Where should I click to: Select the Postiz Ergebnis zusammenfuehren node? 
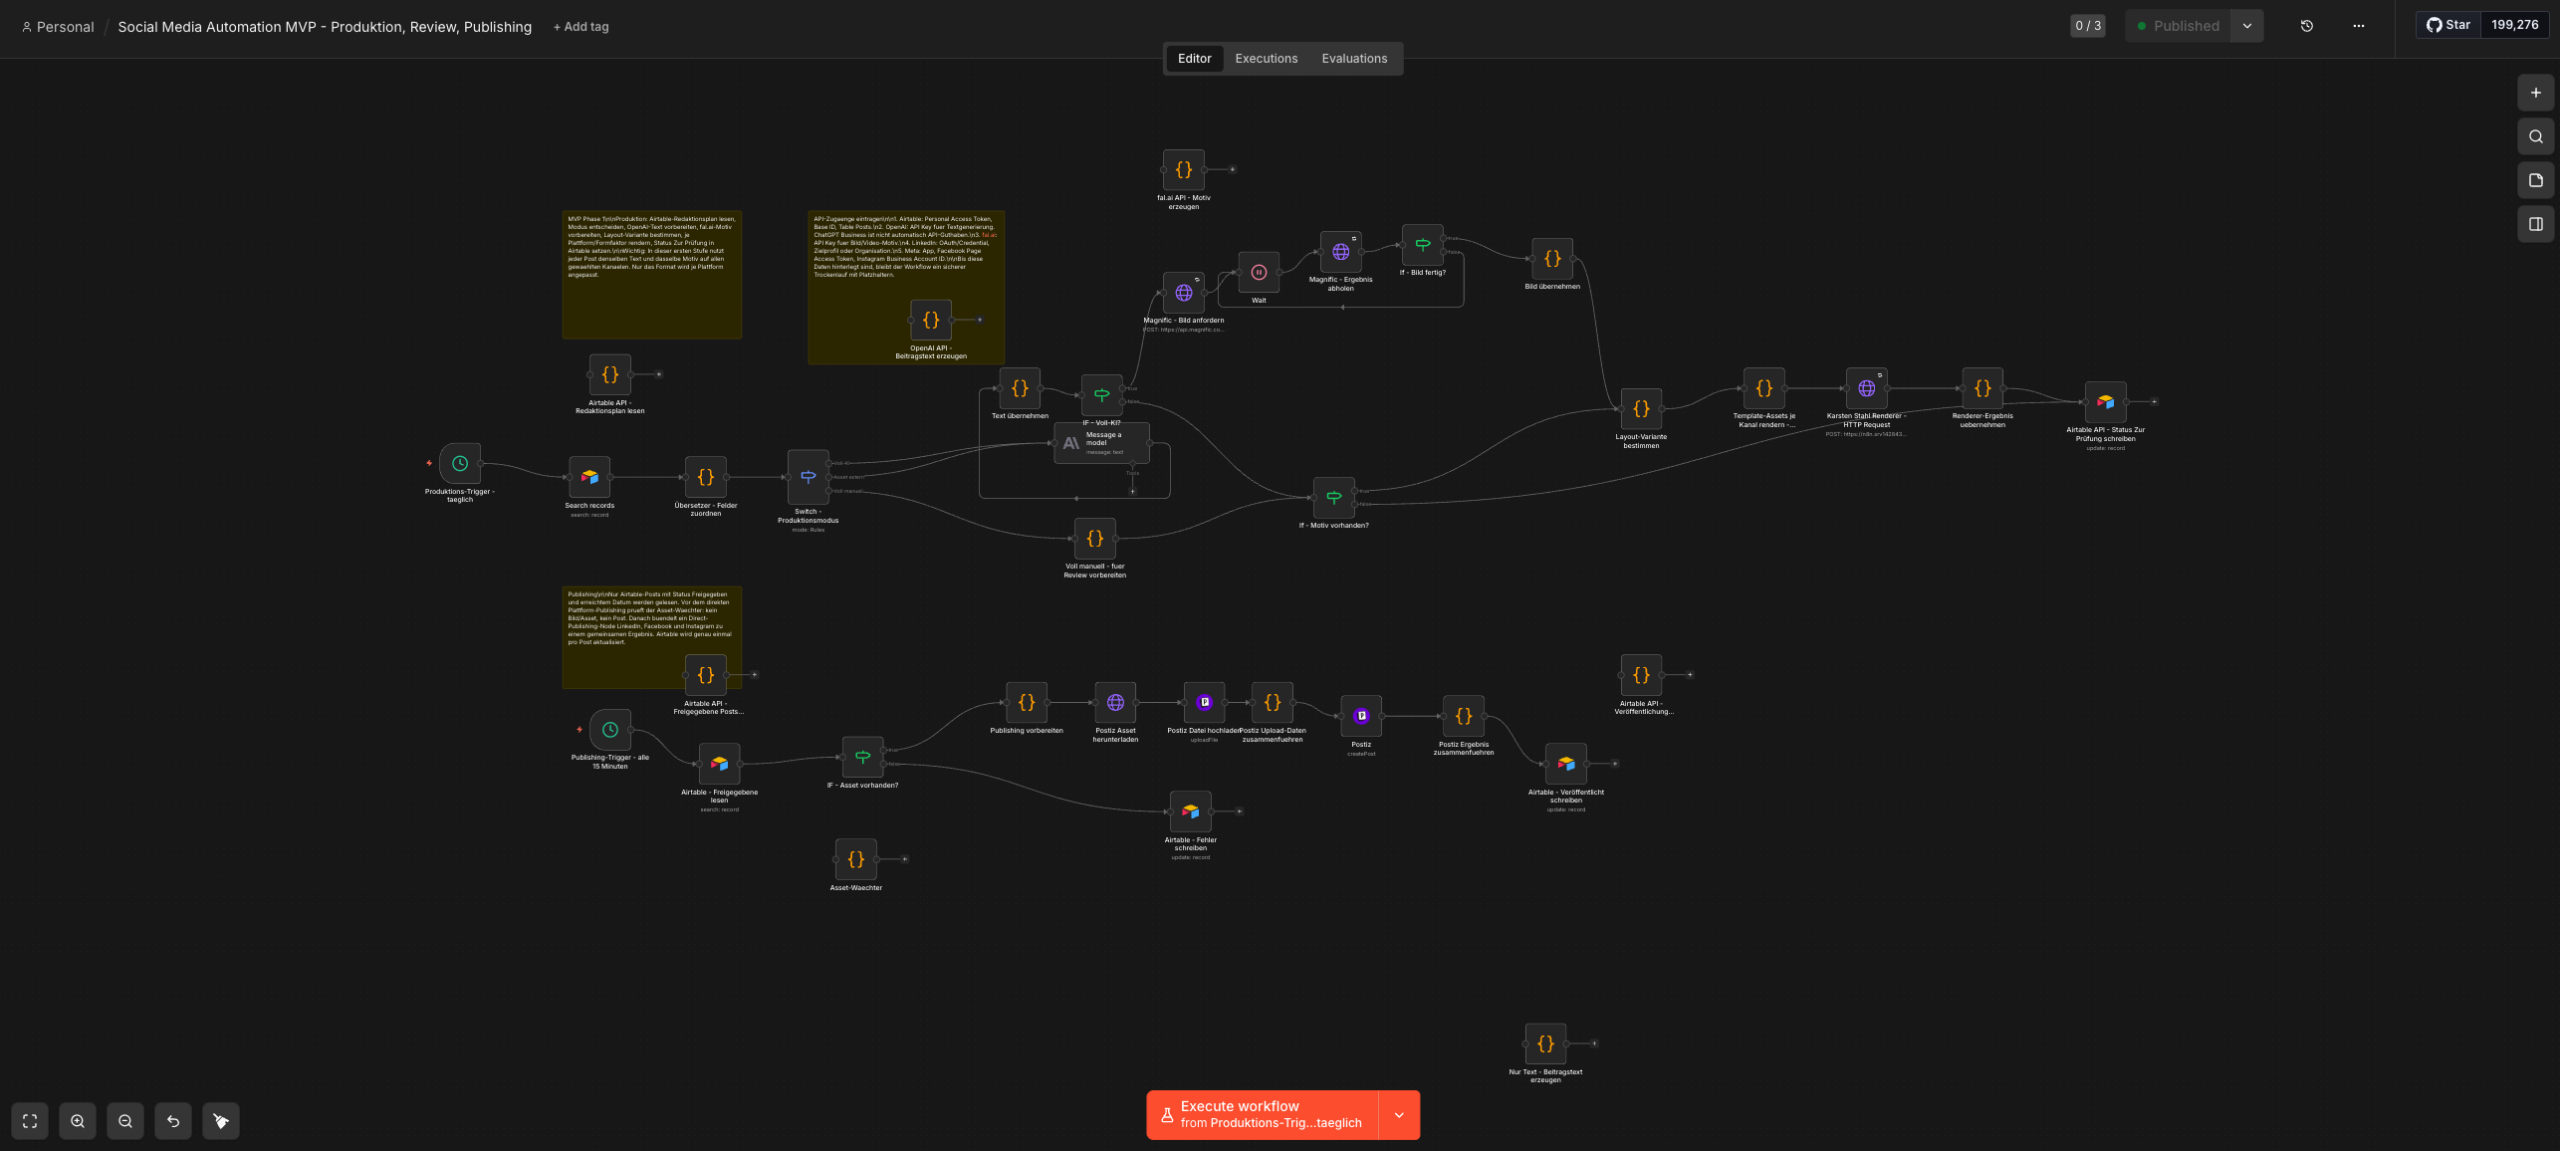click(x=1464, y=716)
